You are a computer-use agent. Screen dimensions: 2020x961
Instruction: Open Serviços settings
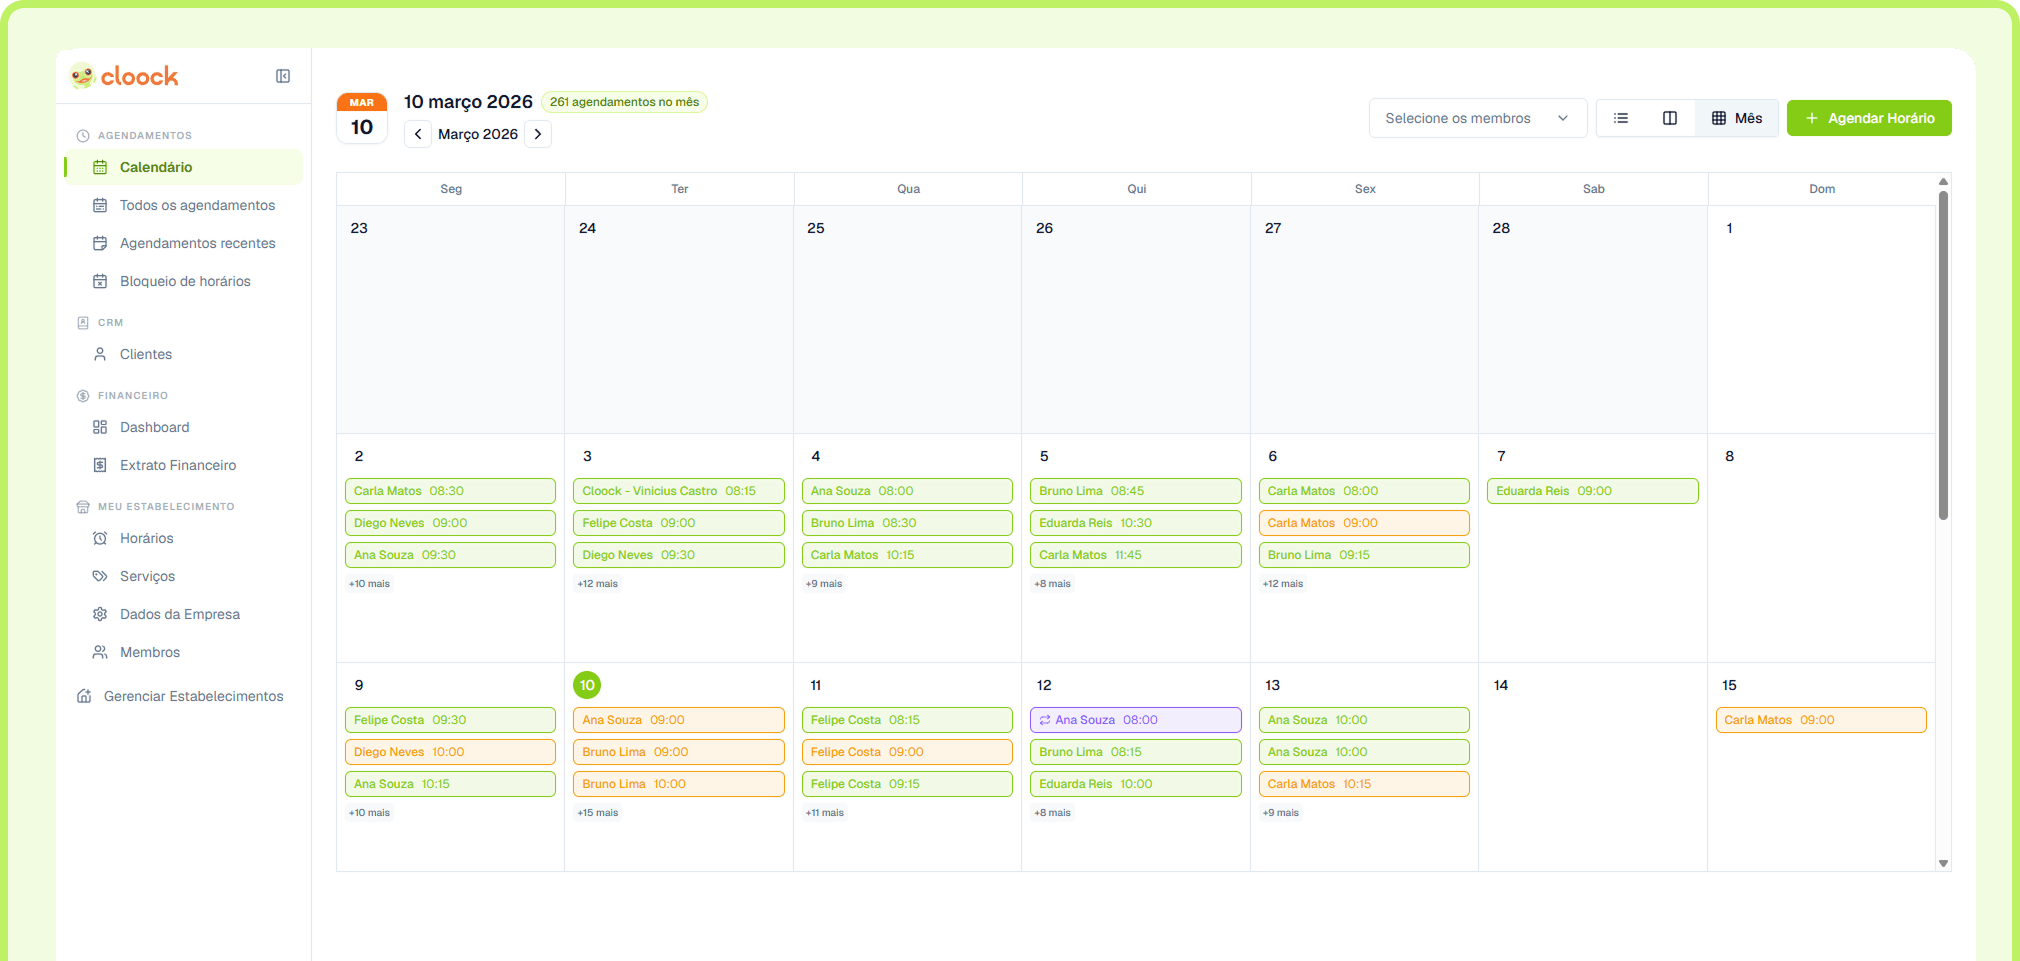pyautogui.click(x=148, y=576)
